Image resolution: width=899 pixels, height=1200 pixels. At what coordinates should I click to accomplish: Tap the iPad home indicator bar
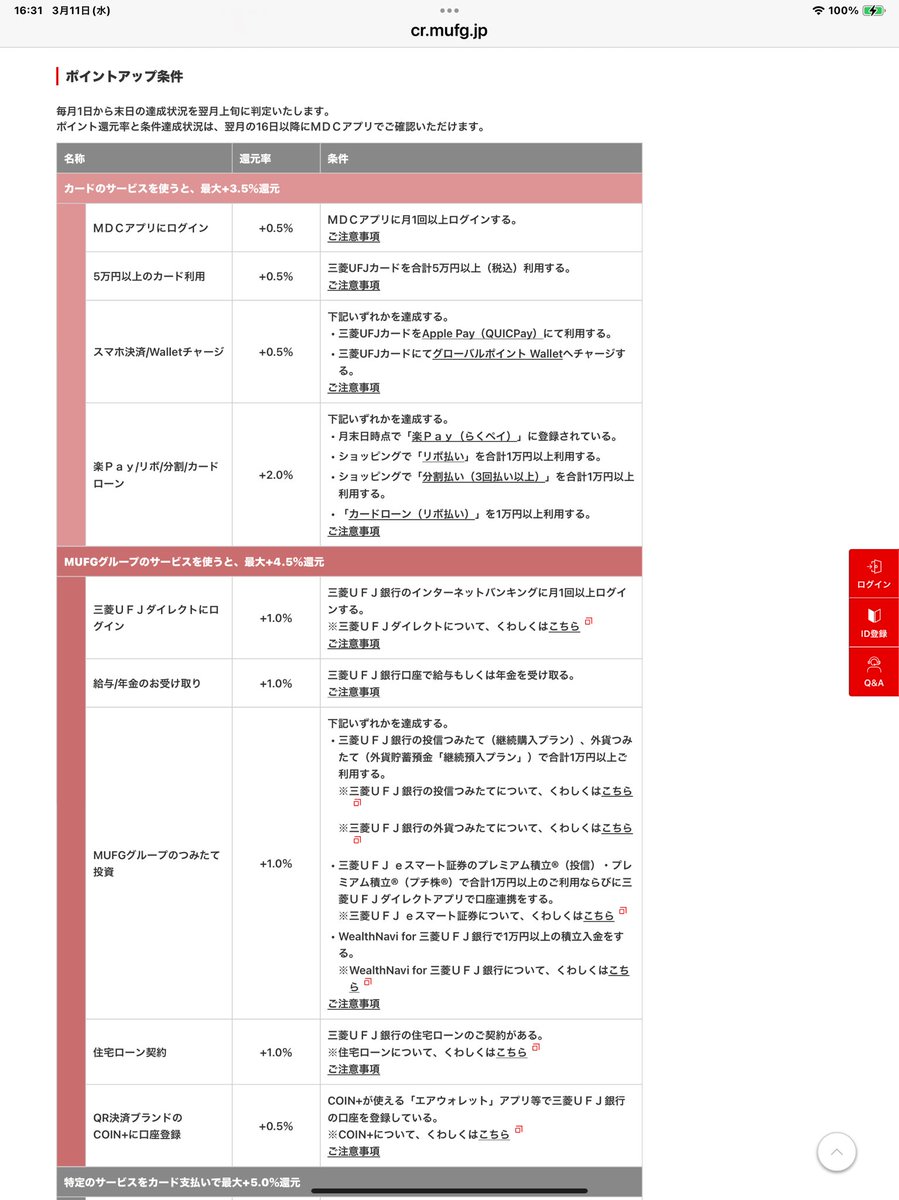click(x=449, y=1190)
